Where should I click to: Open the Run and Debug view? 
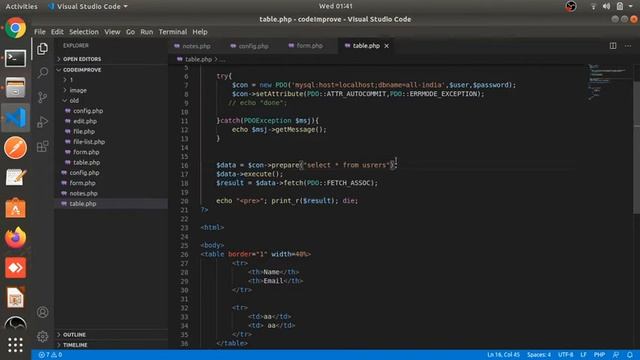pyautogui.click(x=42, y=122)
